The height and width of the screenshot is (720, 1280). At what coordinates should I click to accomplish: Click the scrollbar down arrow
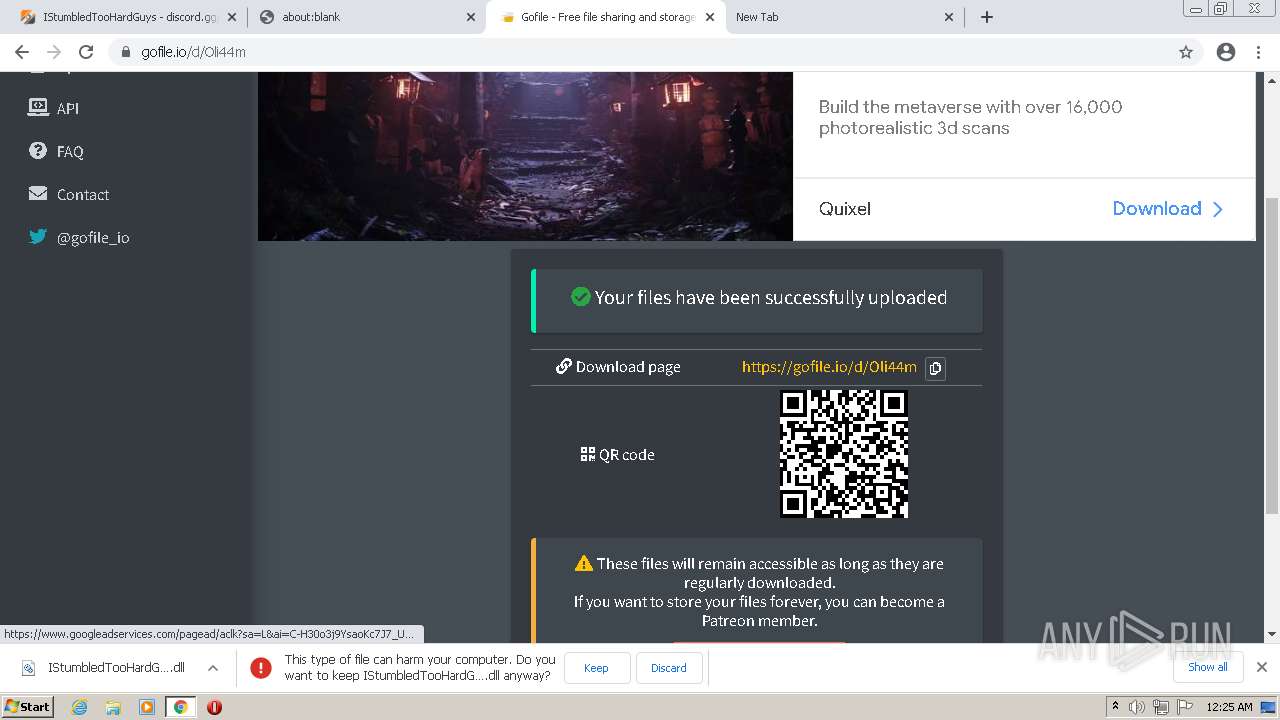coord(1272,634)
